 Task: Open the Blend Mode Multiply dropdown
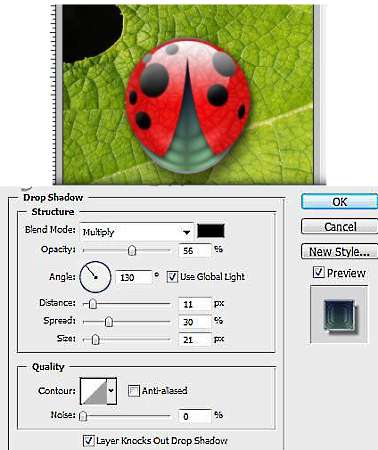point(137,232)
